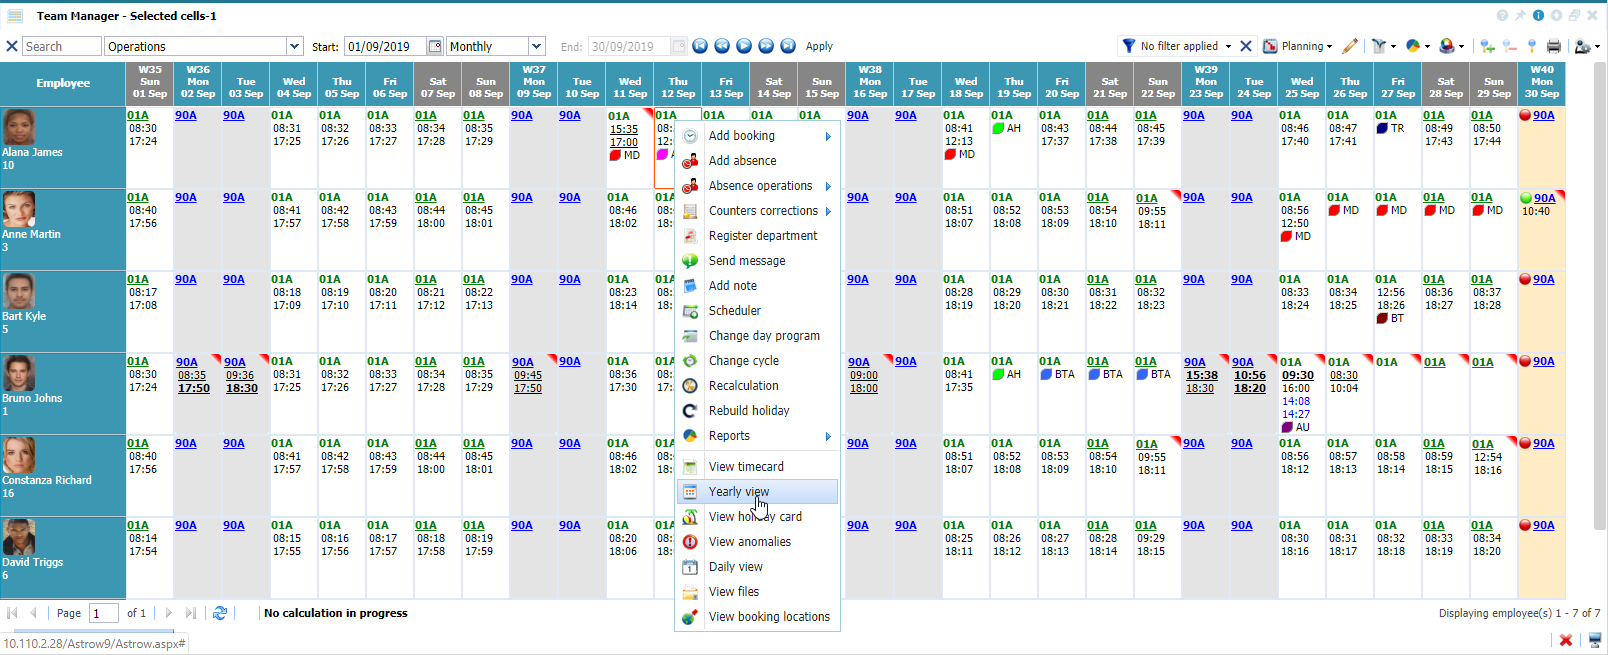Click the print icon in the toolbar
Image resolution: width=1608 pixels, height=655 pixels.
tap(1553, 46)
